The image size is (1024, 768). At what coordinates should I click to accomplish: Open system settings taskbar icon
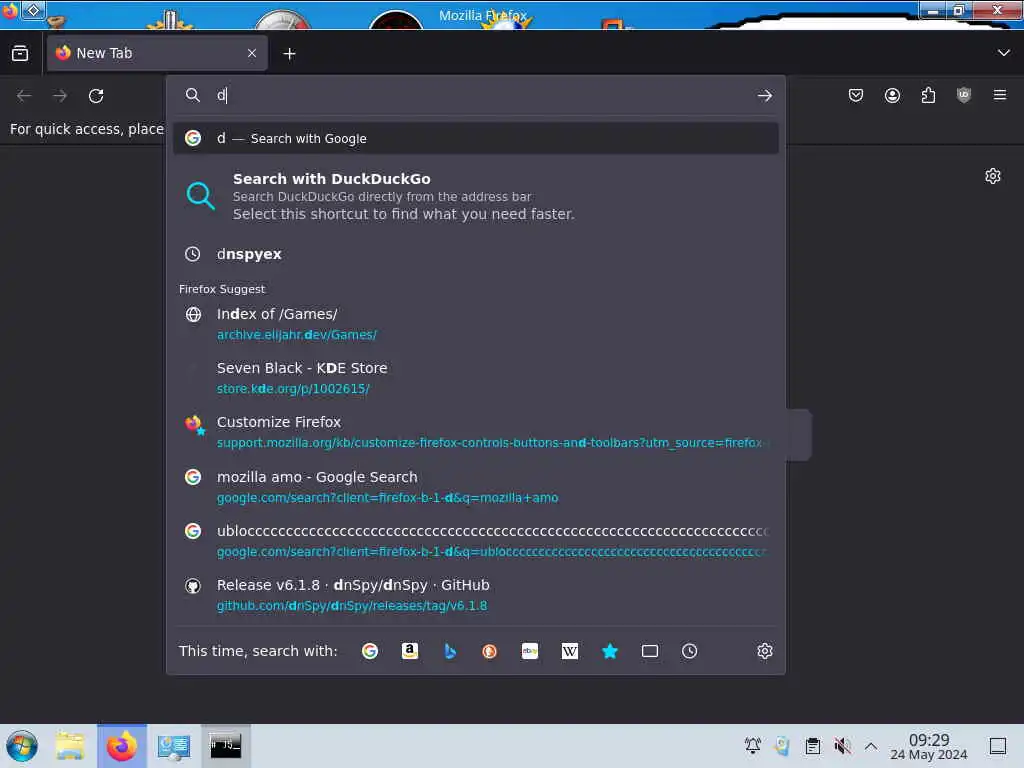coord(174,746)
